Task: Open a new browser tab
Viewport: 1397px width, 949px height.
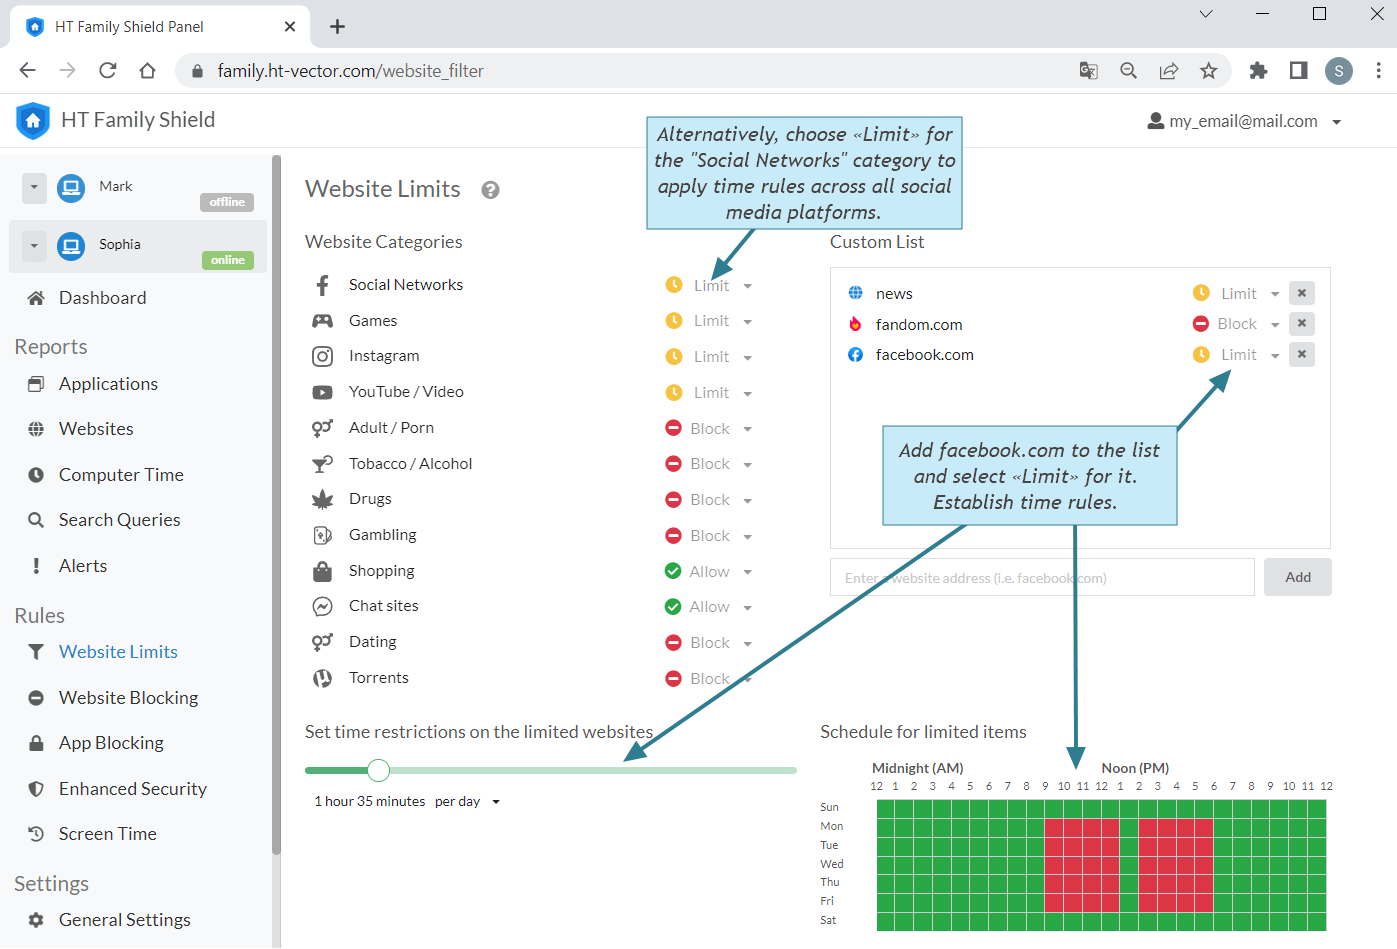Action: (337, 27)
